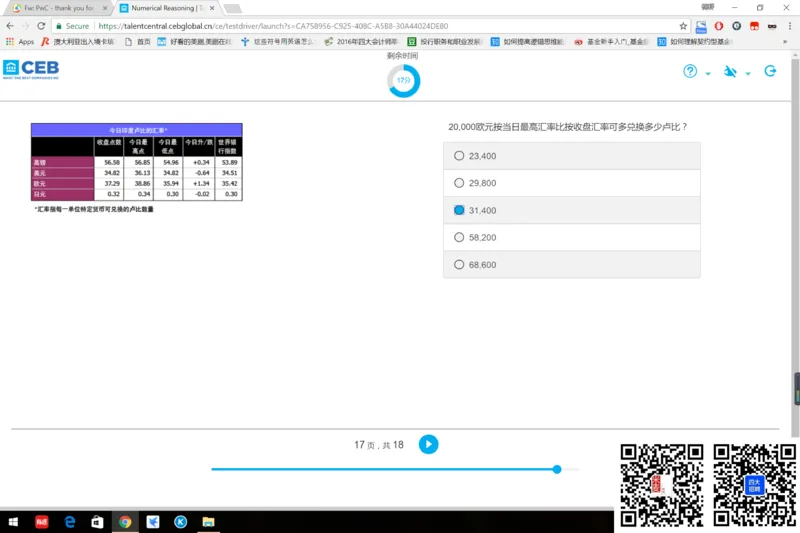Show more bookmarks chevron
The width and height of the screenshot is (800, 533).
coord(785,42)
